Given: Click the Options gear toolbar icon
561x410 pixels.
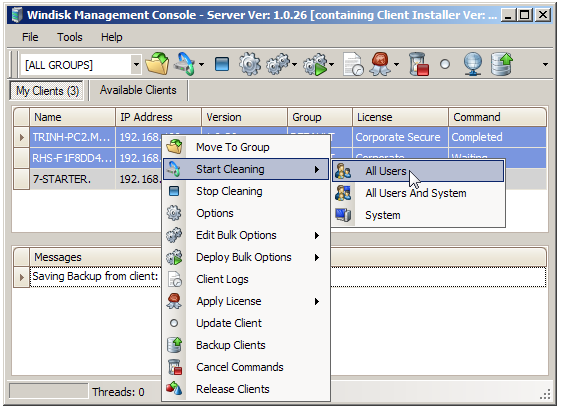Looking at the screenshot, I should (250, 64).
